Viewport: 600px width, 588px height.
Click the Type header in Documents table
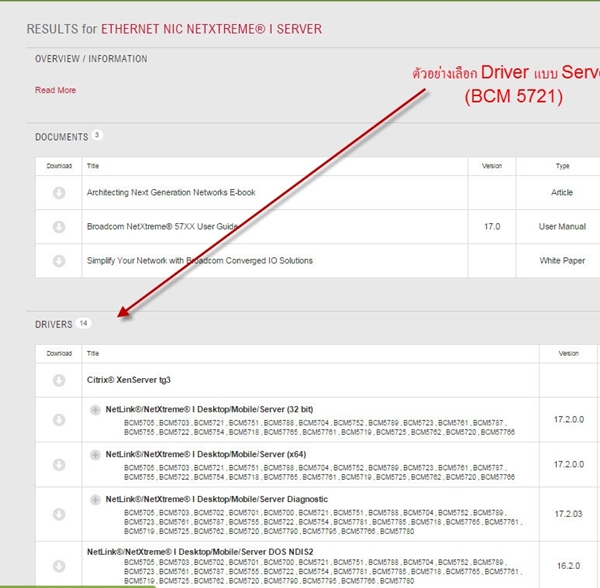(x=562, y=166)
